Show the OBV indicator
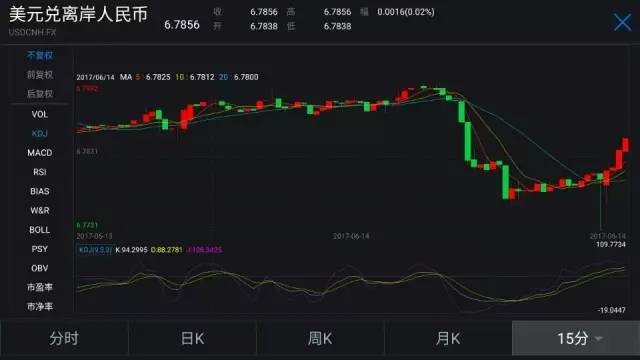Viewport: 640px width, 360px height. (40, 268)
